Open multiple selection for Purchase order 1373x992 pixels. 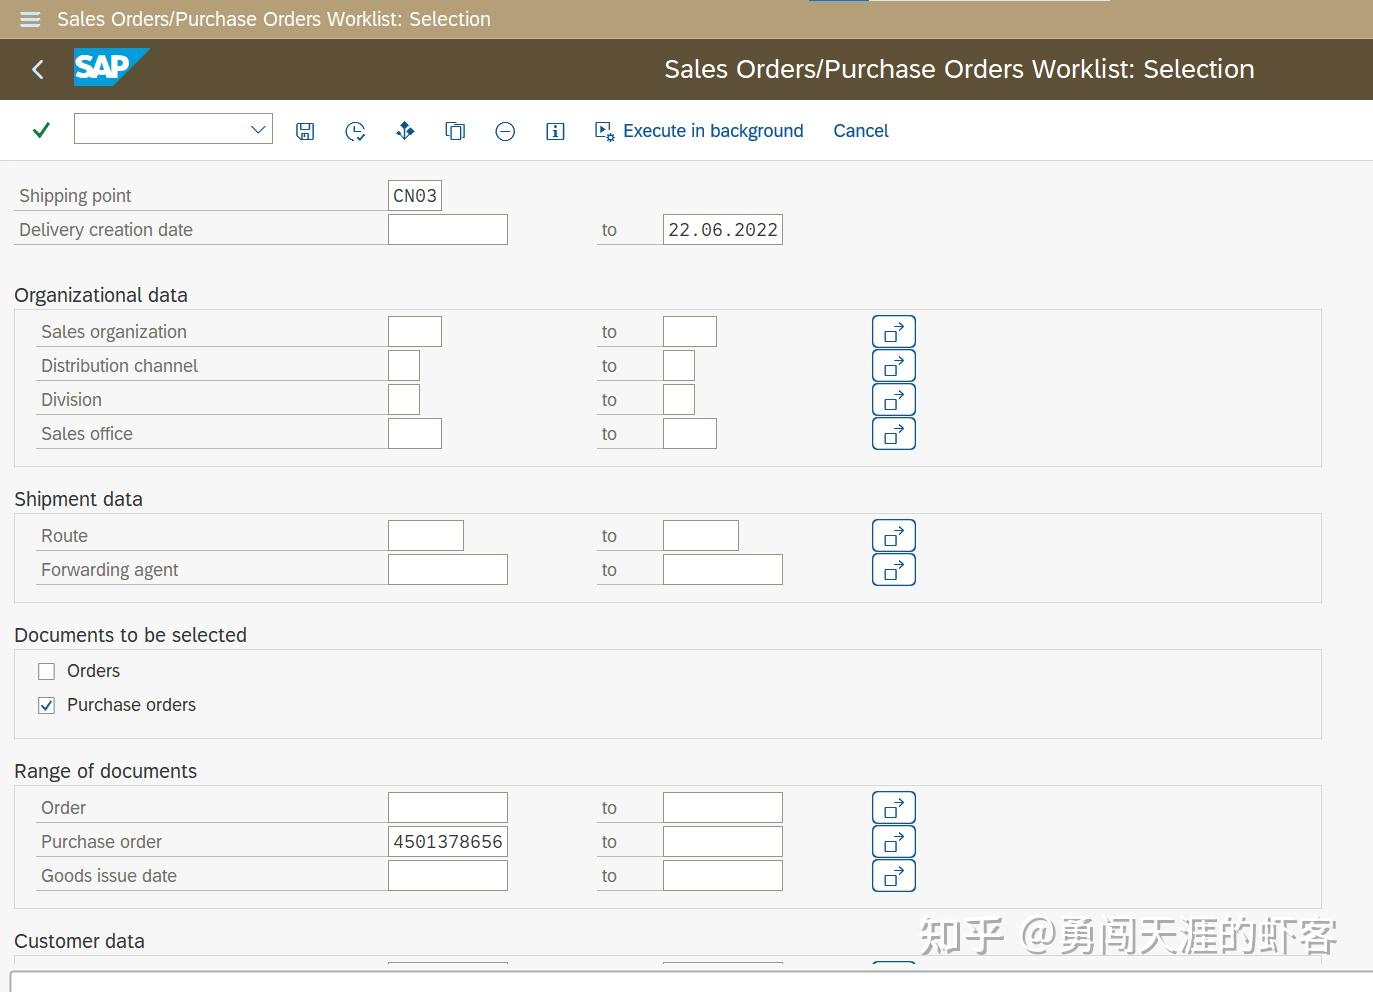click(x=893, y=841)
